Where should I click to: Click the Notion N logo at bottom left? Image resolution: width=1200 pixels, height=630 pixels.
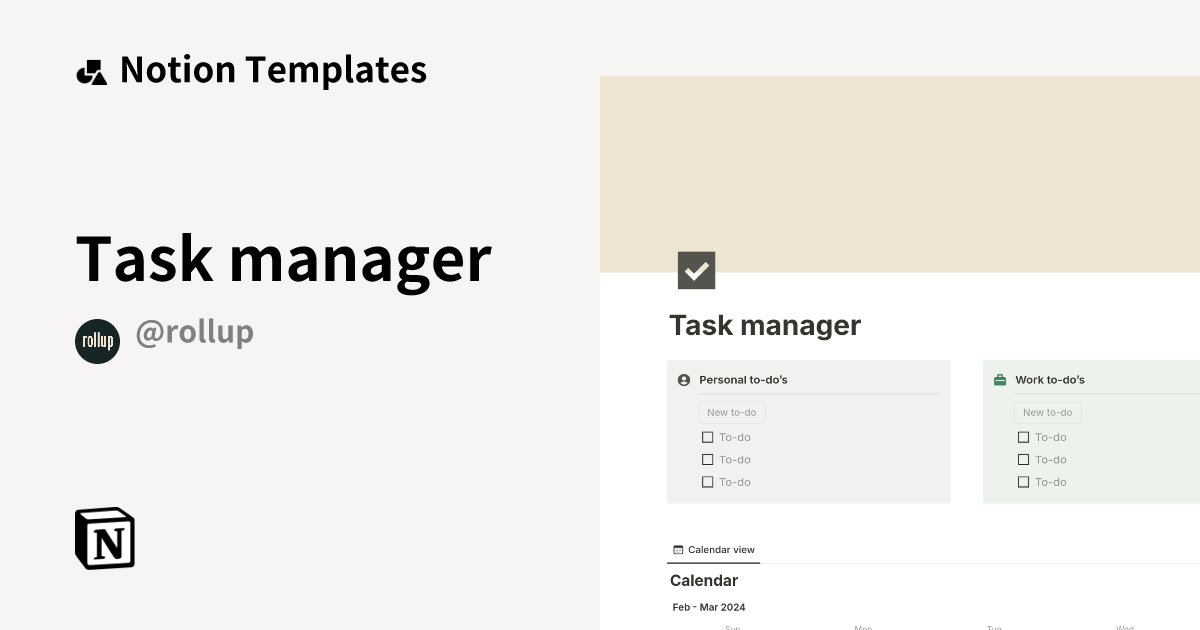click(104, 538)
